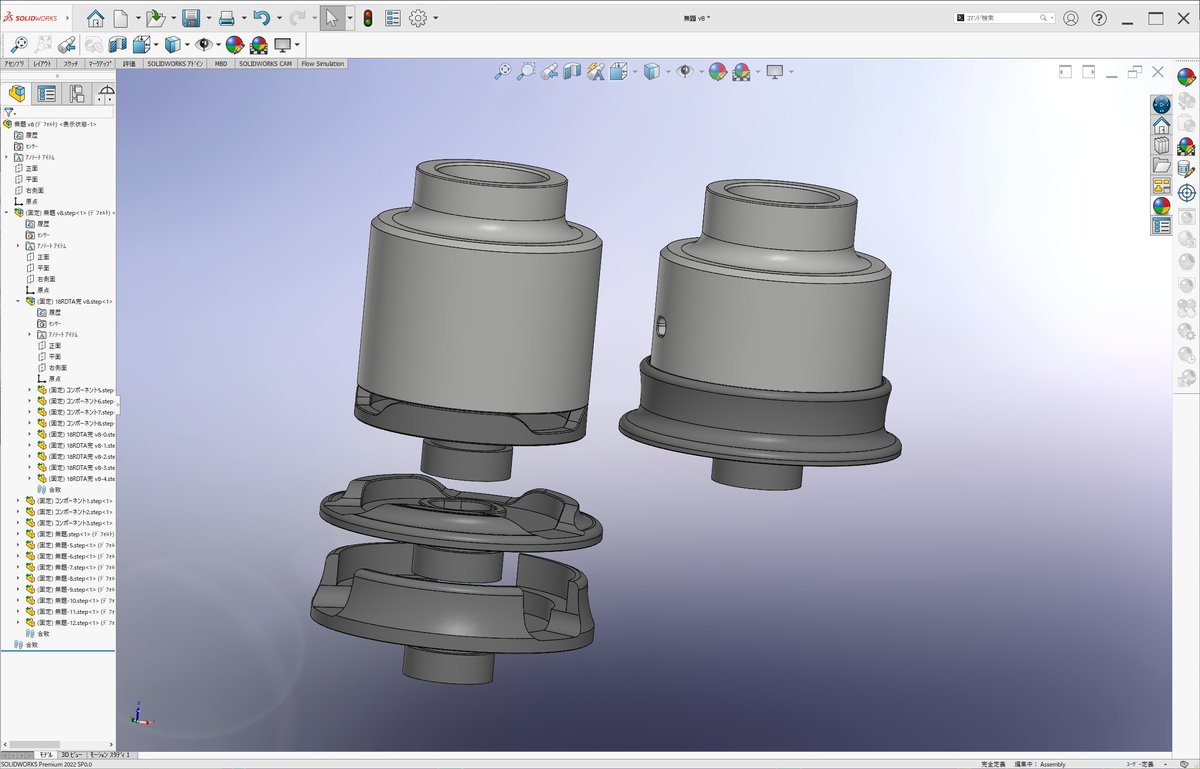The height and width of the screenshot is (769, 1200).
Task: Switch to the SOLIDWORKS CAM tab
Action: 265,64
